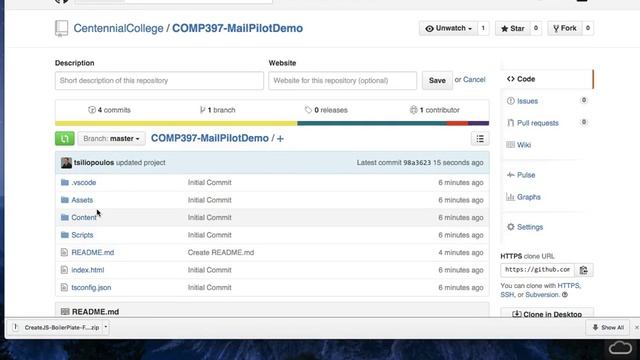
Task: Open the Pull requests tab
Action: (x=538, y=123)
